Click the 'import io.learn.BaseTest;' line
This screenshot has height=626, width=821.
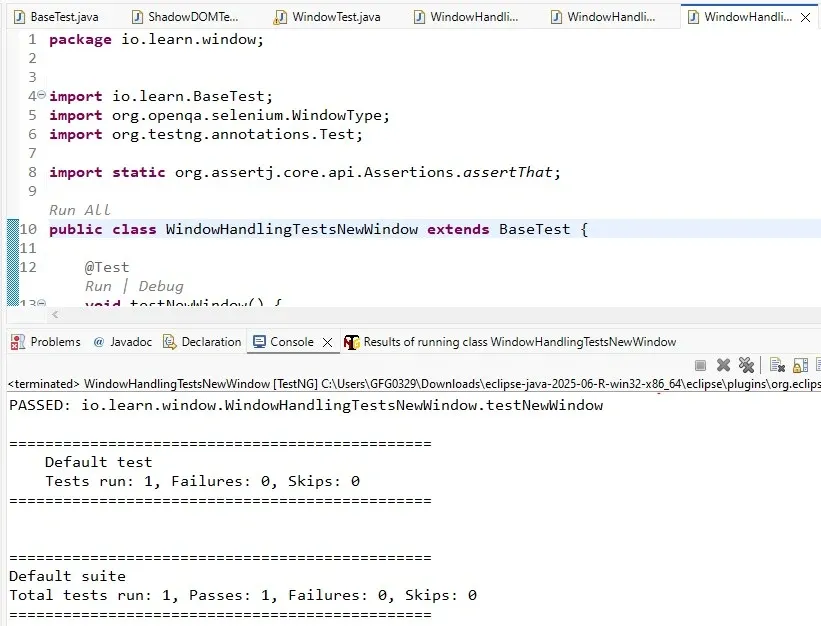click(161, 96)
